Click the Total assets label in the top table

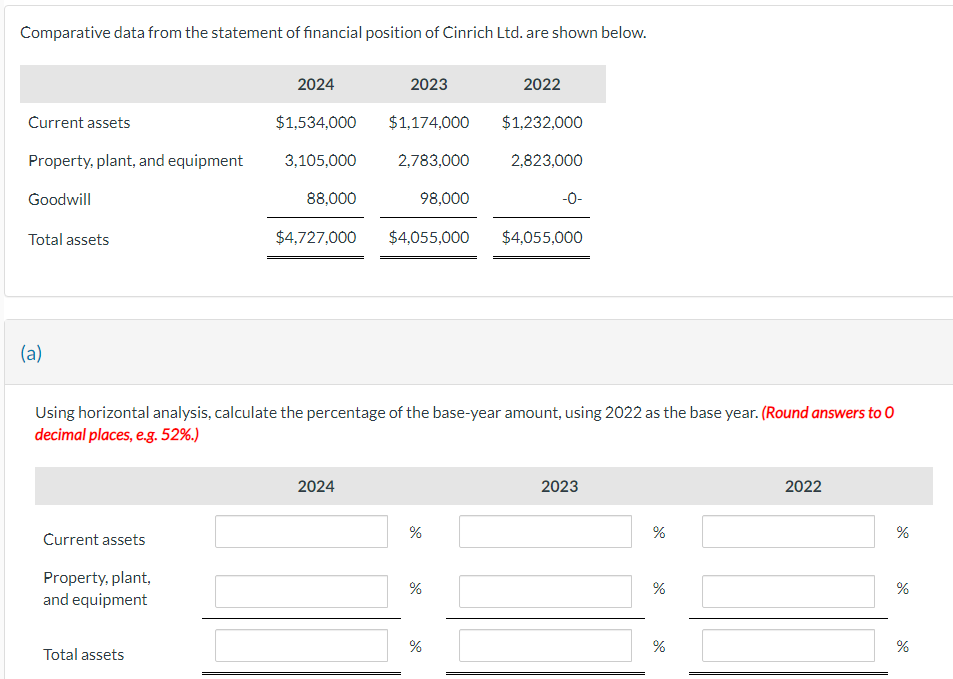coord(69,239)
